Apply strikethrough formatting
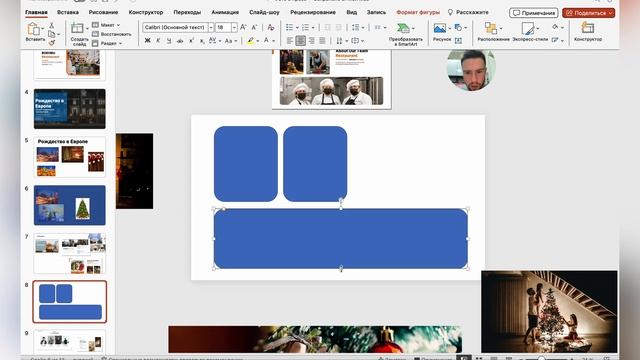 (x=180, y=41)
